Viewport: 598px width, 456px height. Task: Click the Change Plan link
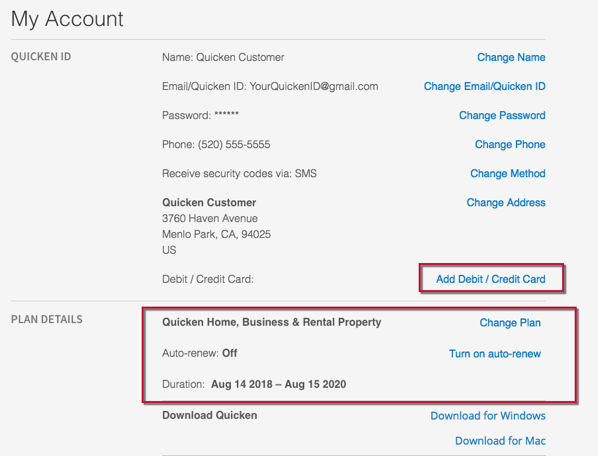click(510, 323)
